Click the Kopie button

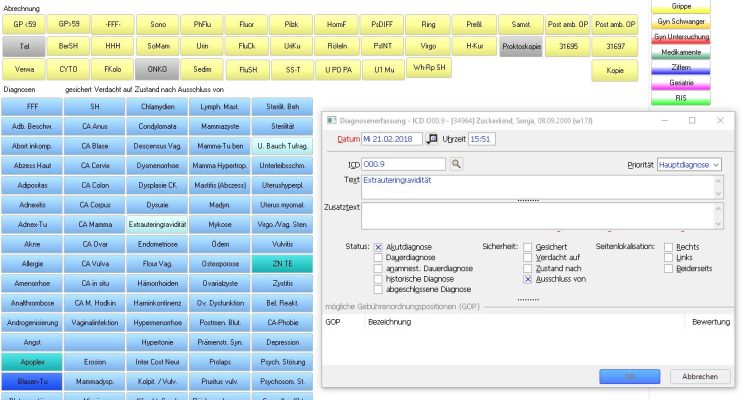pos(614,70)
